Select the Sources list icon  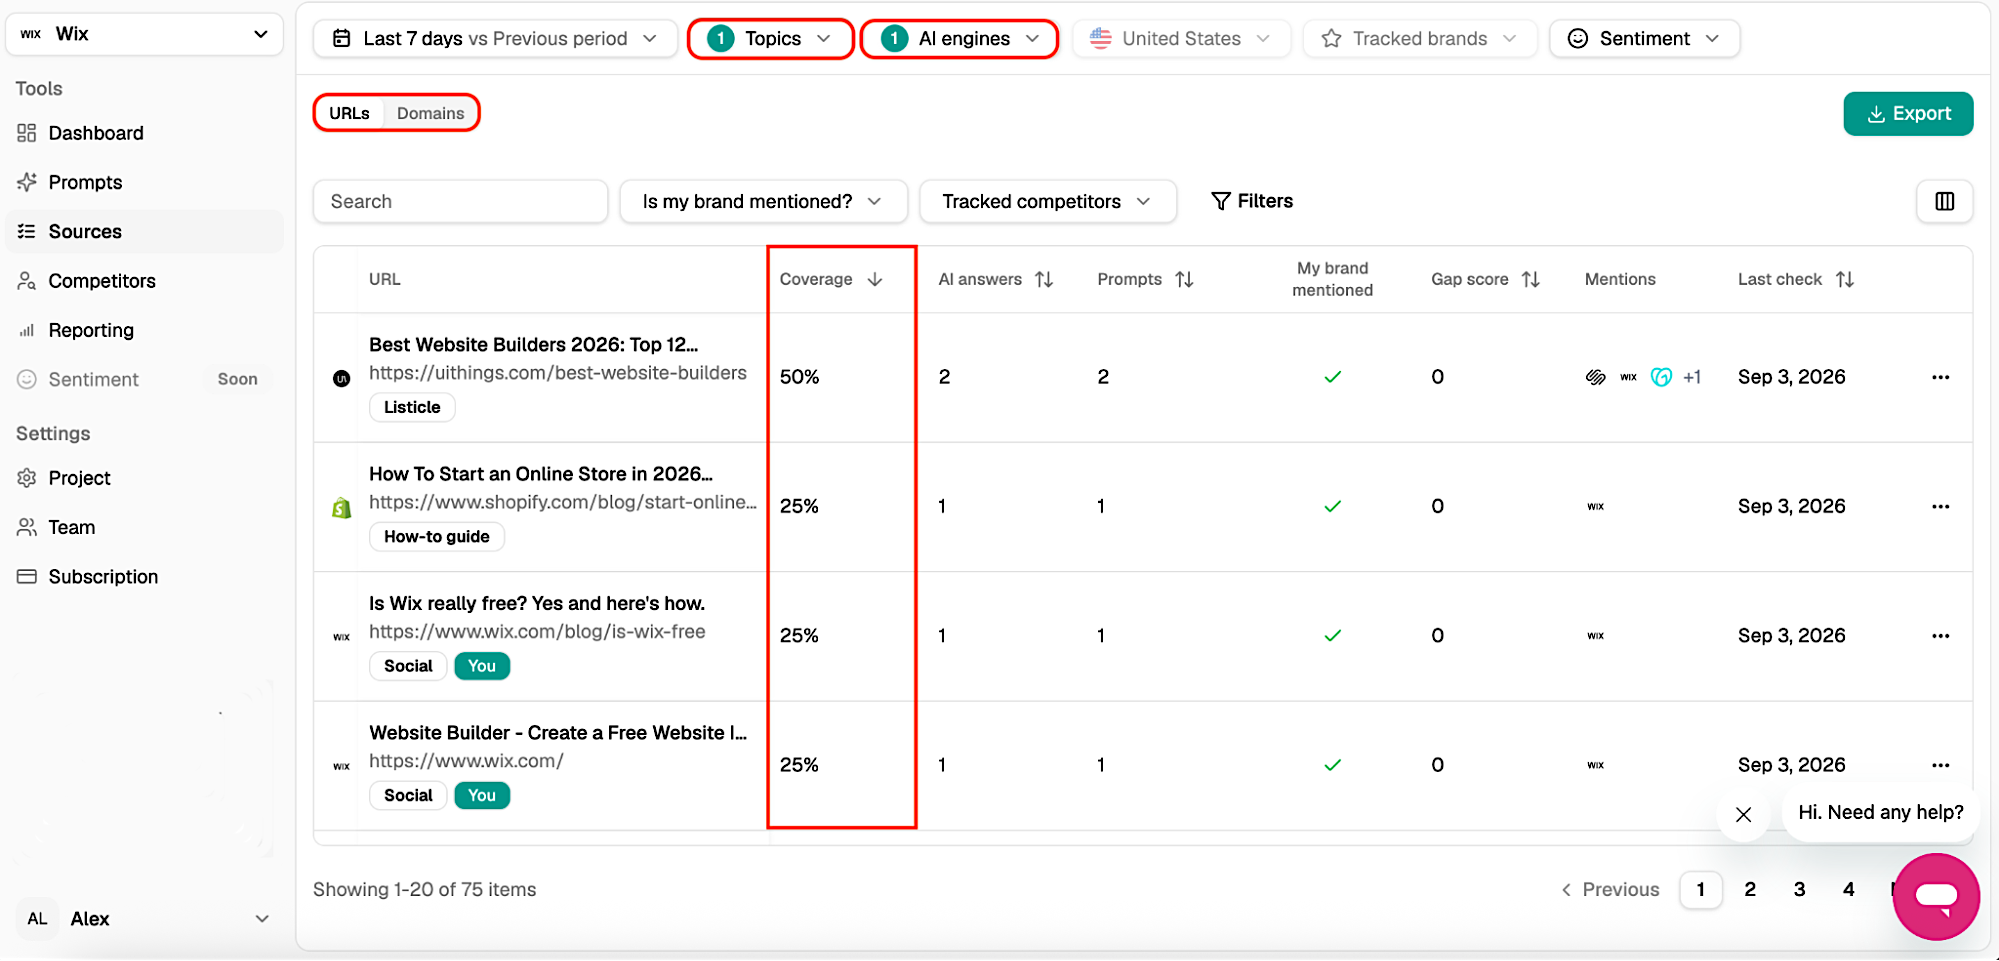point(27,231)
